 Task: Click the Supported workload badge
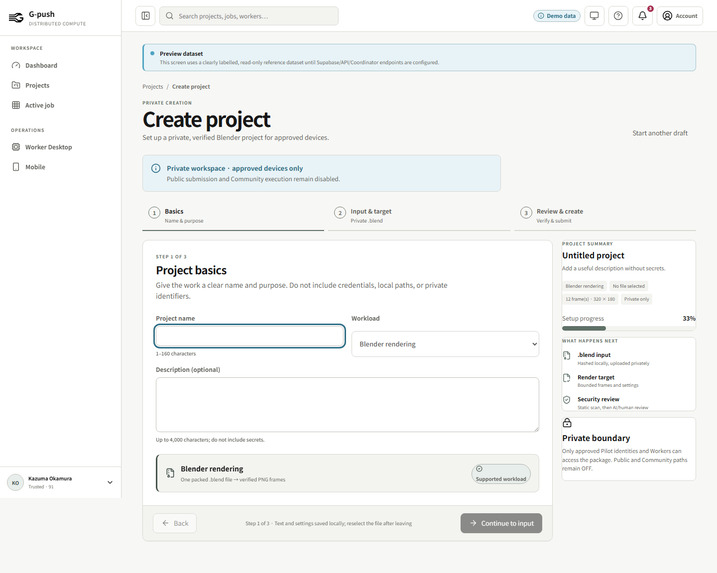click(501, 473)
